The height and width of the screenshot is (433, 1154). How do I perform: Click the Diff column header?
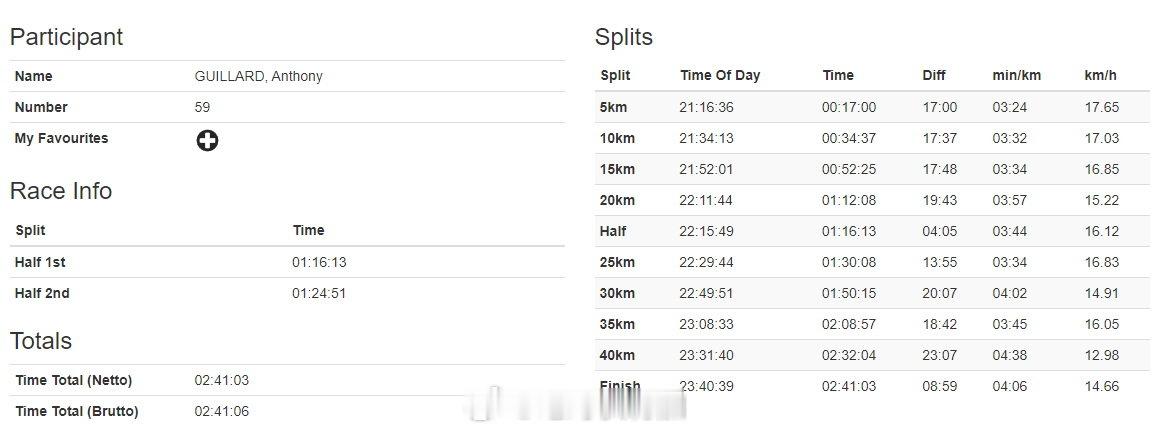tap(934, 75)
